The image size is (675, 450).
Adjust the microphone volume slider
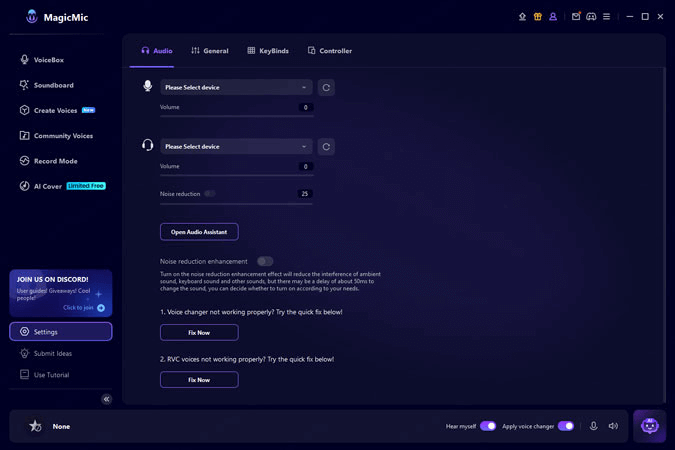coord(236,116)
